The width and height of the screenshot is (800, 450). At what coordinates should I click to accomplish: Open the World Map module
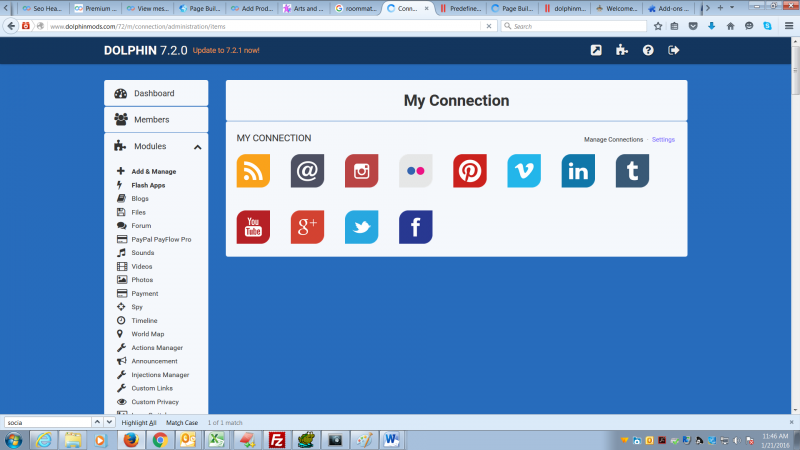(147, 334)
